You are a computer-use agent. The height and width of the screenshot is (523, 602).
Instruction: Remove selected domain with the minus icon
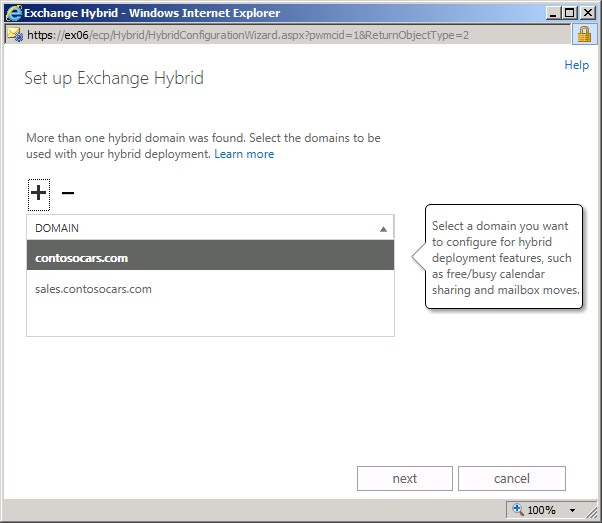68,193
